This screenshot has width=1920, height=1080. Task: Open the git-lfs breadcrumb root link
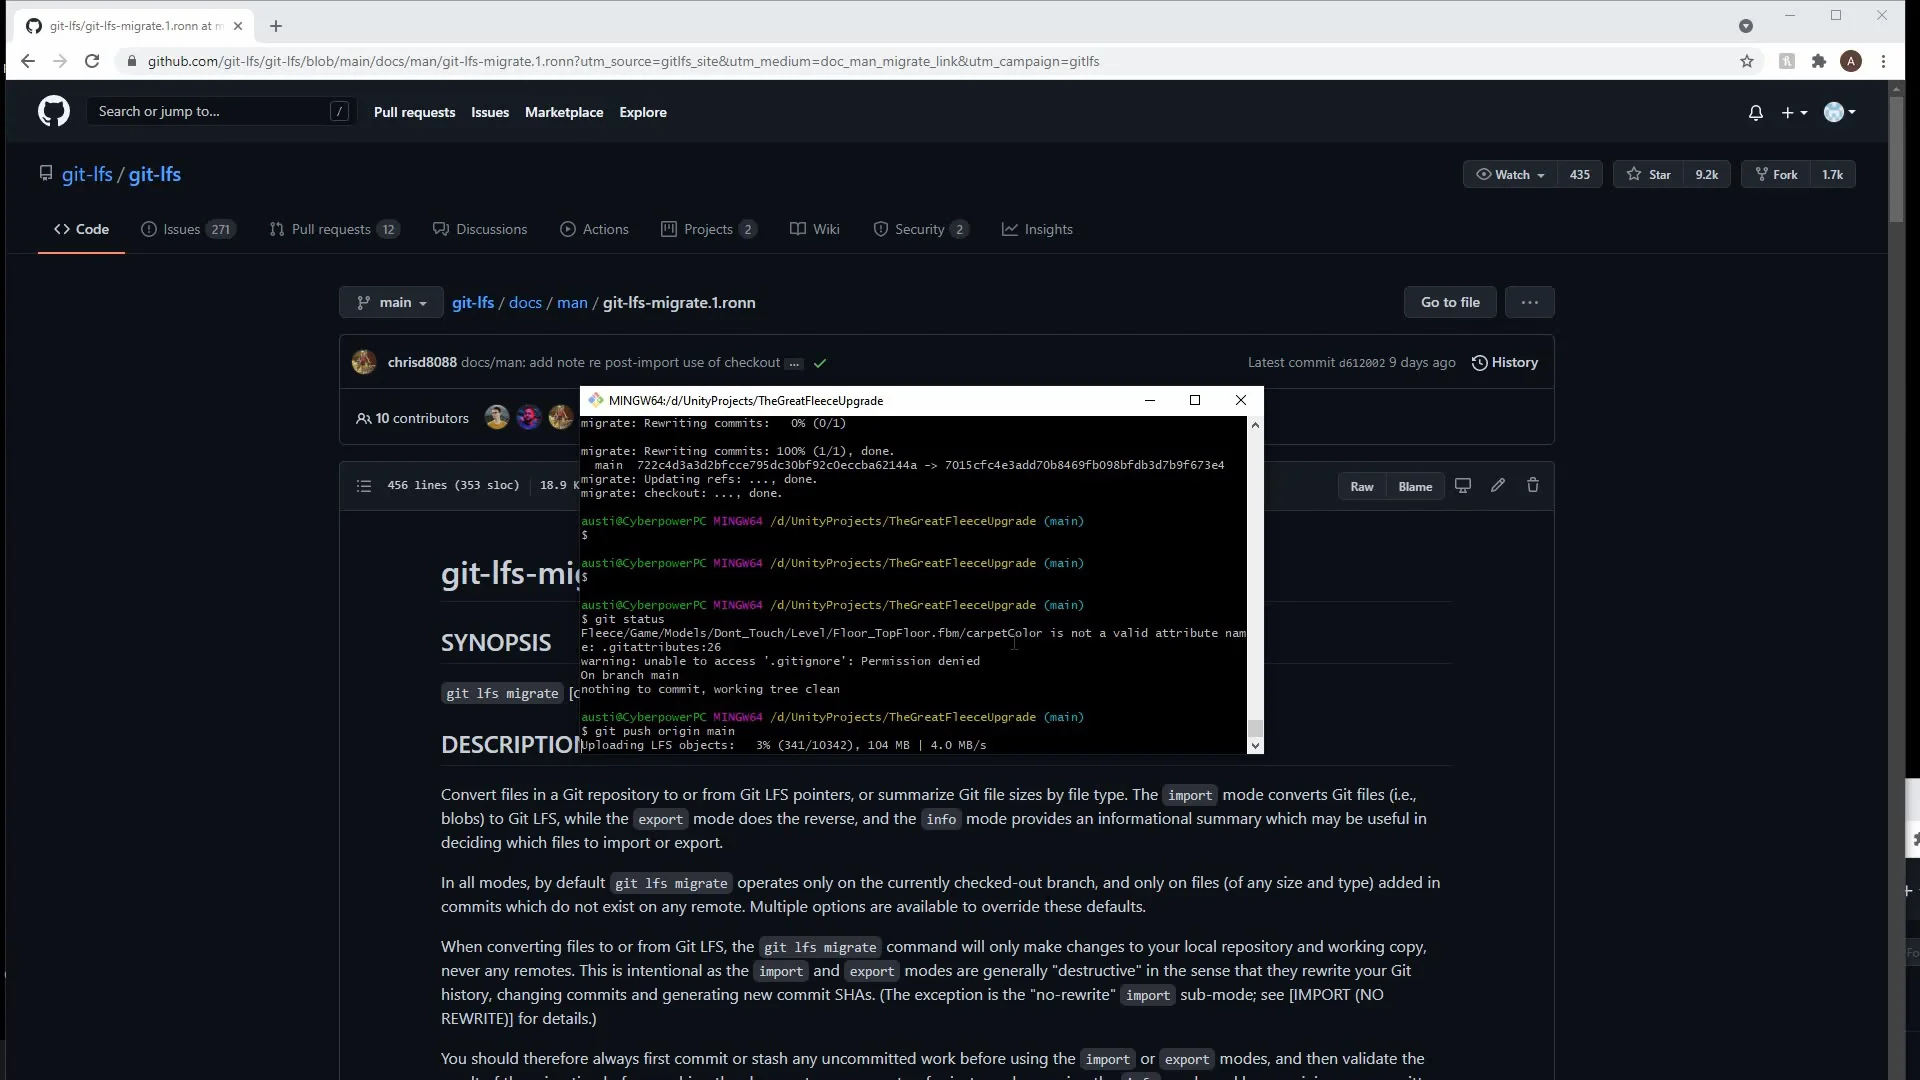click(x=473, y=302)
